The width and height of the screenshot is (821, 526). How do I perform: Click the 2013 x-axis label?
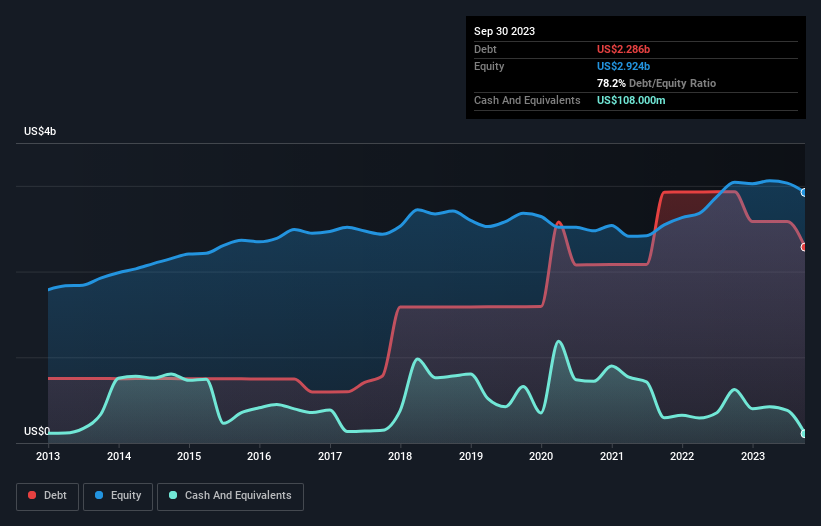pyautogui.click(x=48, y=456)
